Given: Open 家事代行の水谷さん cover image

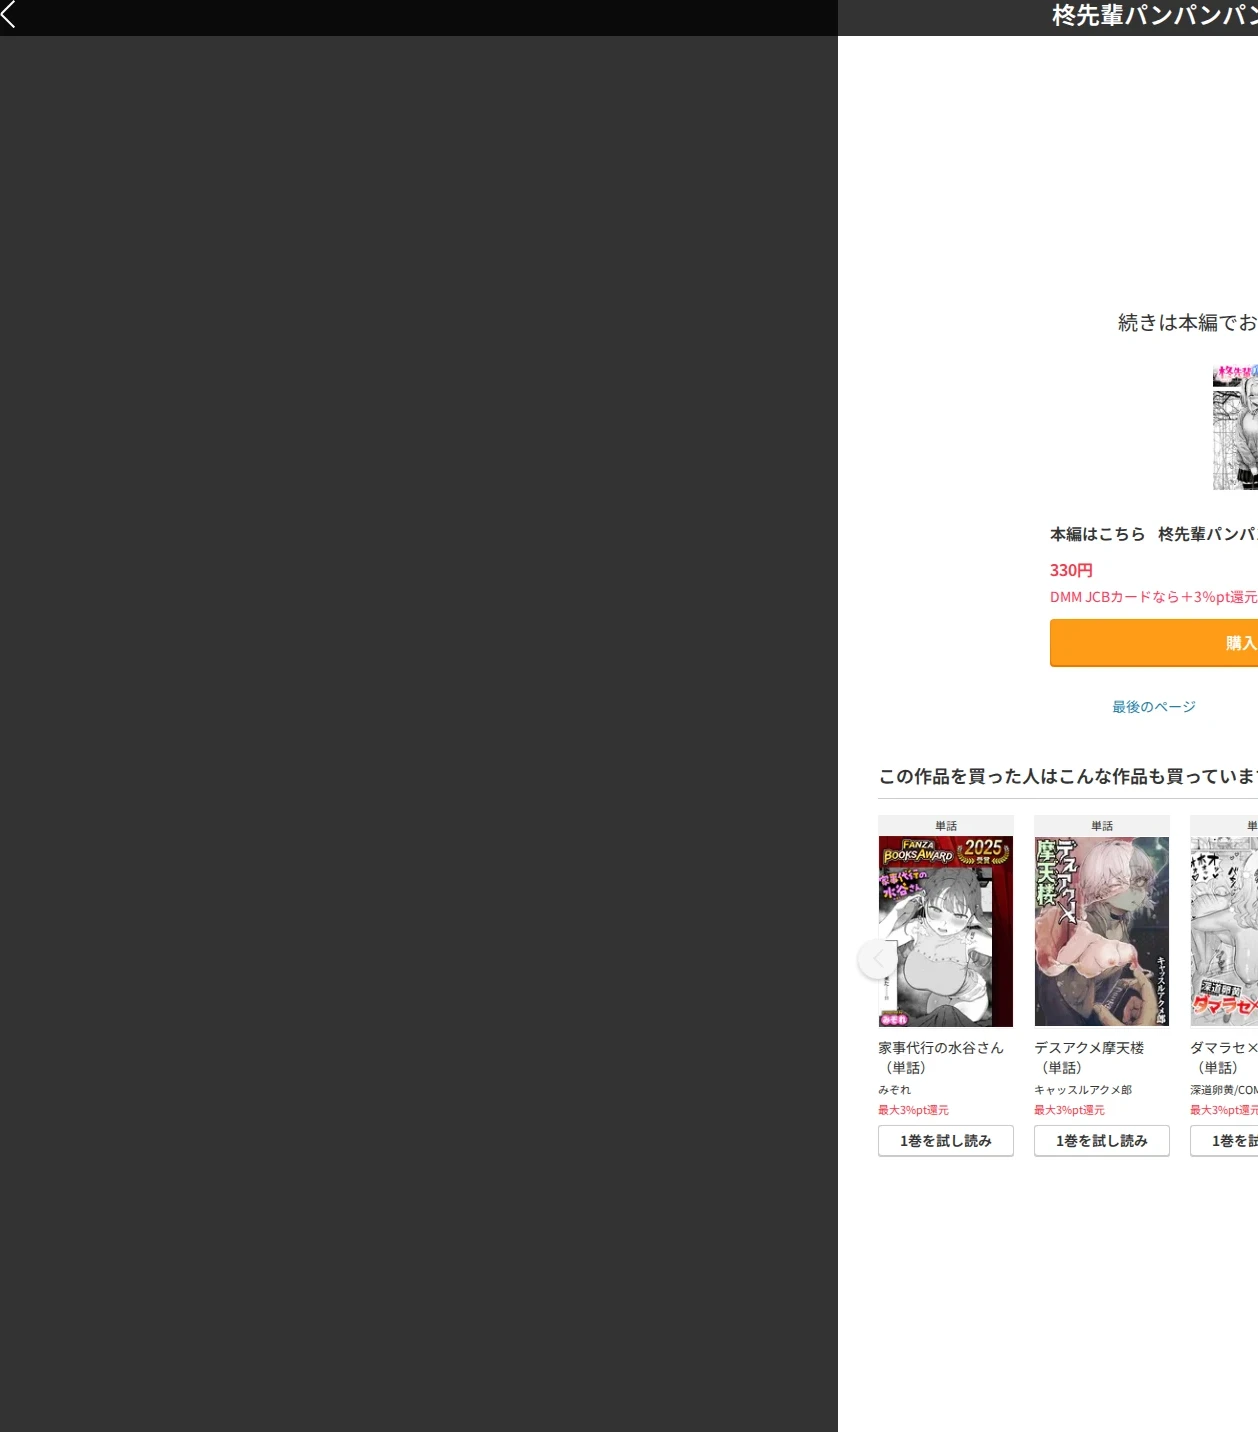Looking at the screenshot, I should click(x=946, y=931).
